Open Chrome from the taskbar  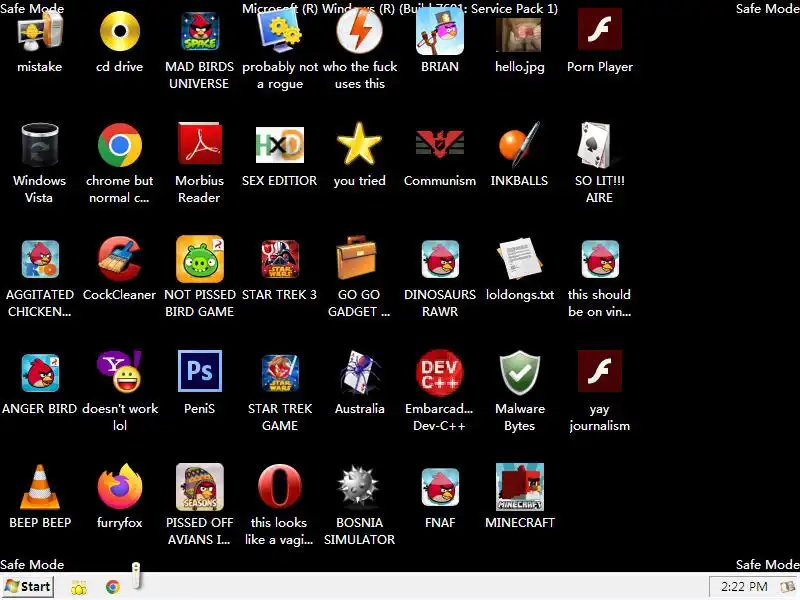[x=113, y=587]
